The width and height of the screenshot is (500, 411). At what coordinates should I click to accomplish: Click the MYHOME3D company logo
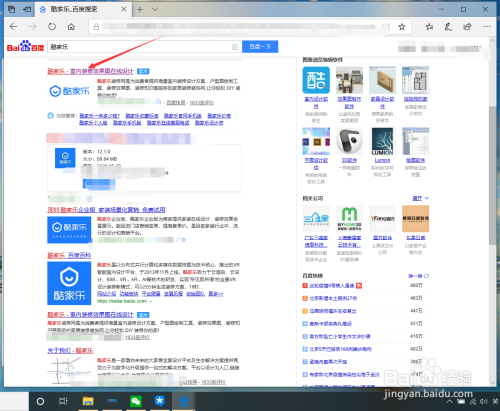(349, 219)
